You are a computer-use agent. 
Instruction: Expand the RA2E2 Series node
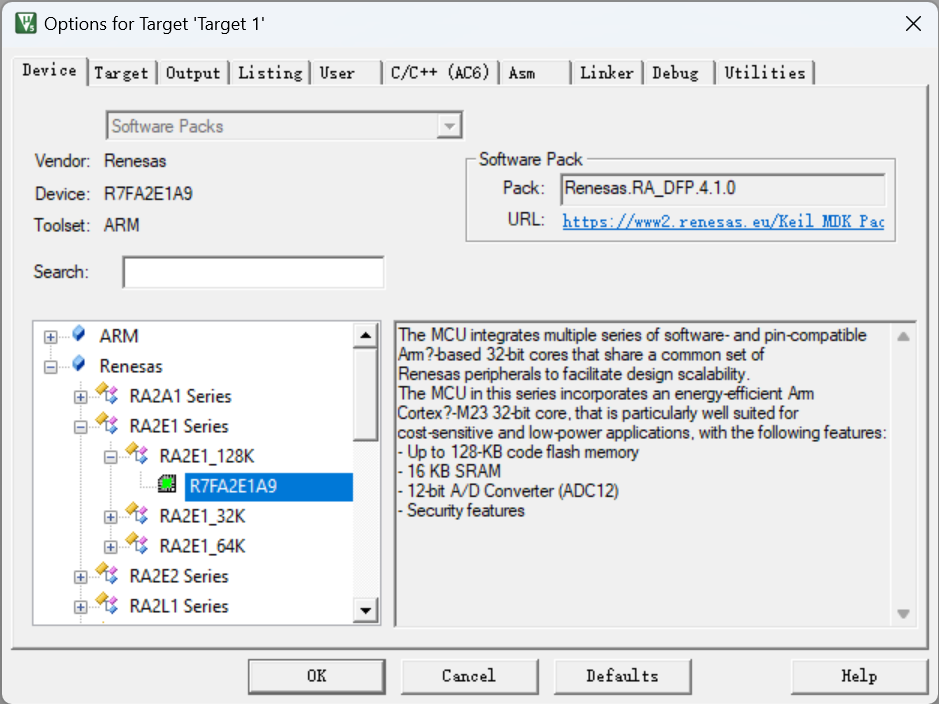(x=80, y=578)
